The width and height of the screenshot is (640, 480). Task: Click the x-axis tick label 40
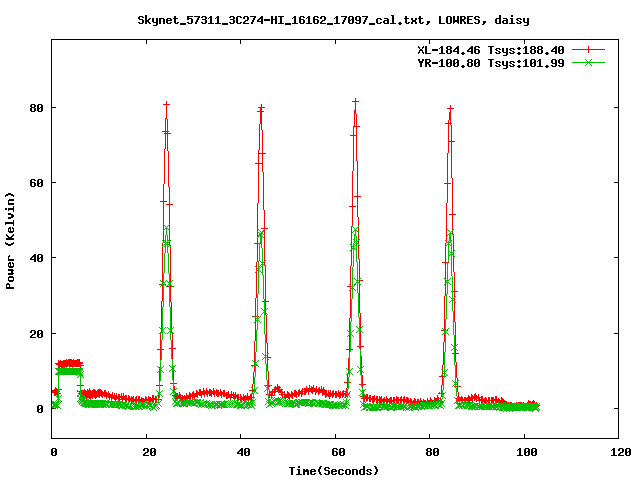[244, 452]
